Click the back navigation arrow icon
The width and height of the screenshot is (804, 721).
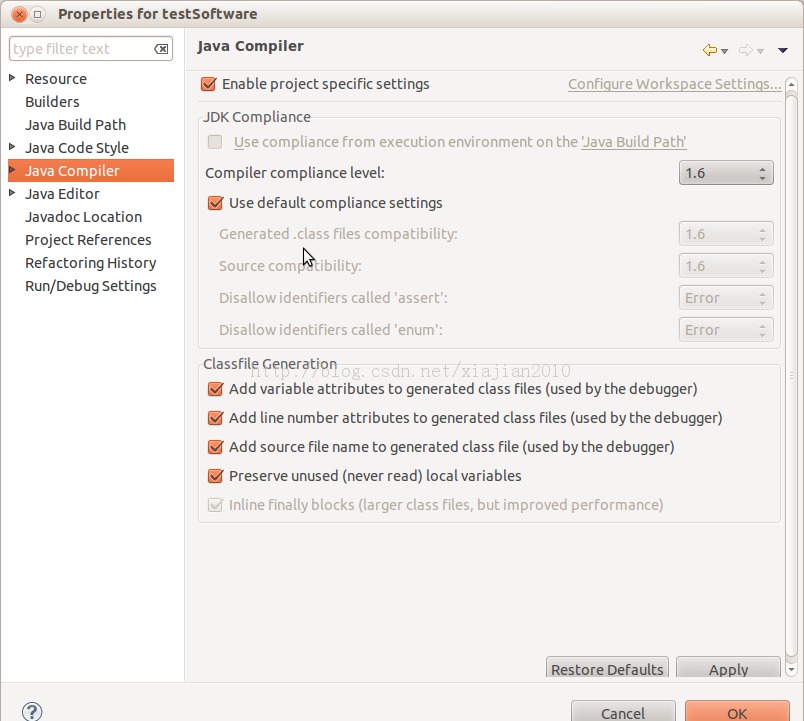(709, 50)
